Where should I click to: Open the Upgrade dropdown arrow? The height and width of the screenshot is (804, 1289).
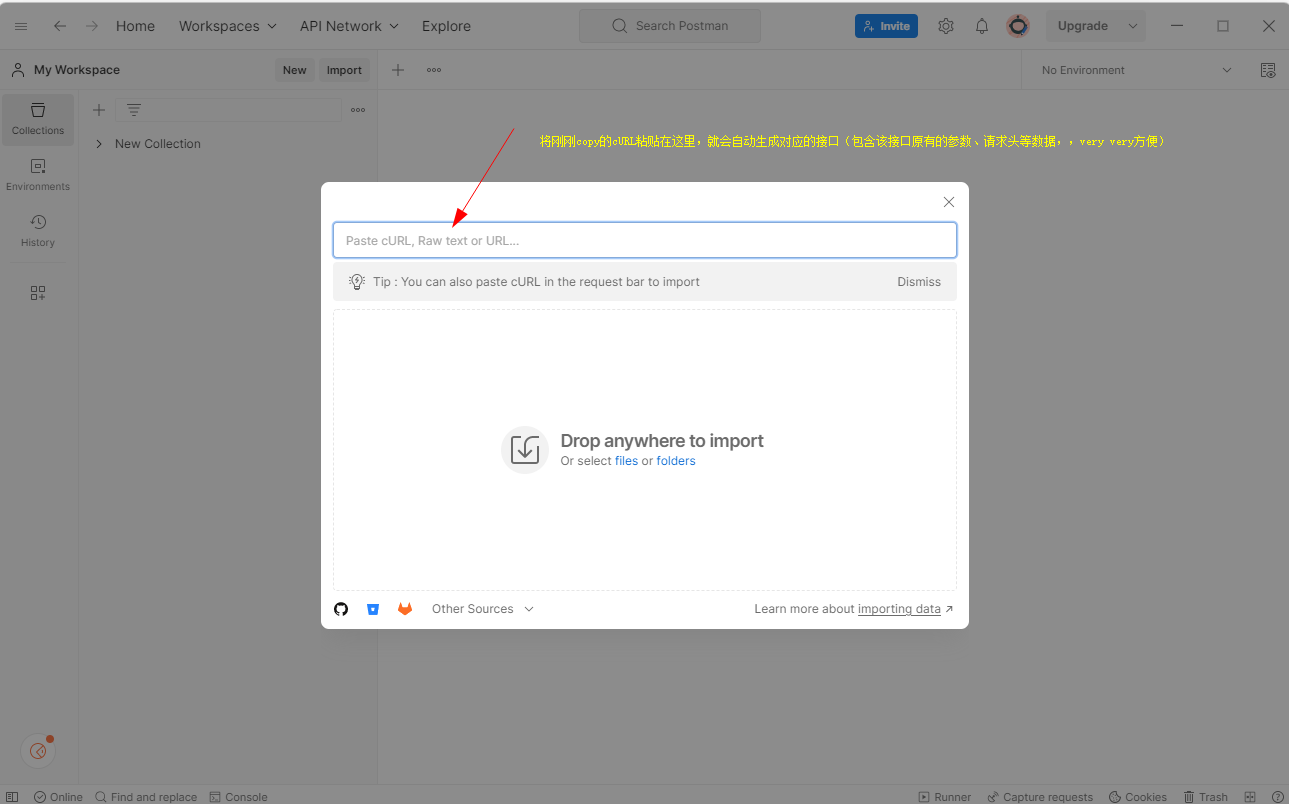1133,26
